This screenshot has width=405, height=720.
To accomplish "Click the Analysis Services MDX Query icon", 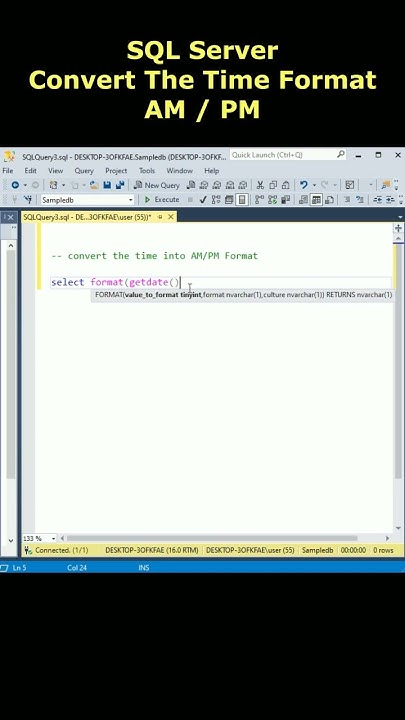I will [204, 185].
